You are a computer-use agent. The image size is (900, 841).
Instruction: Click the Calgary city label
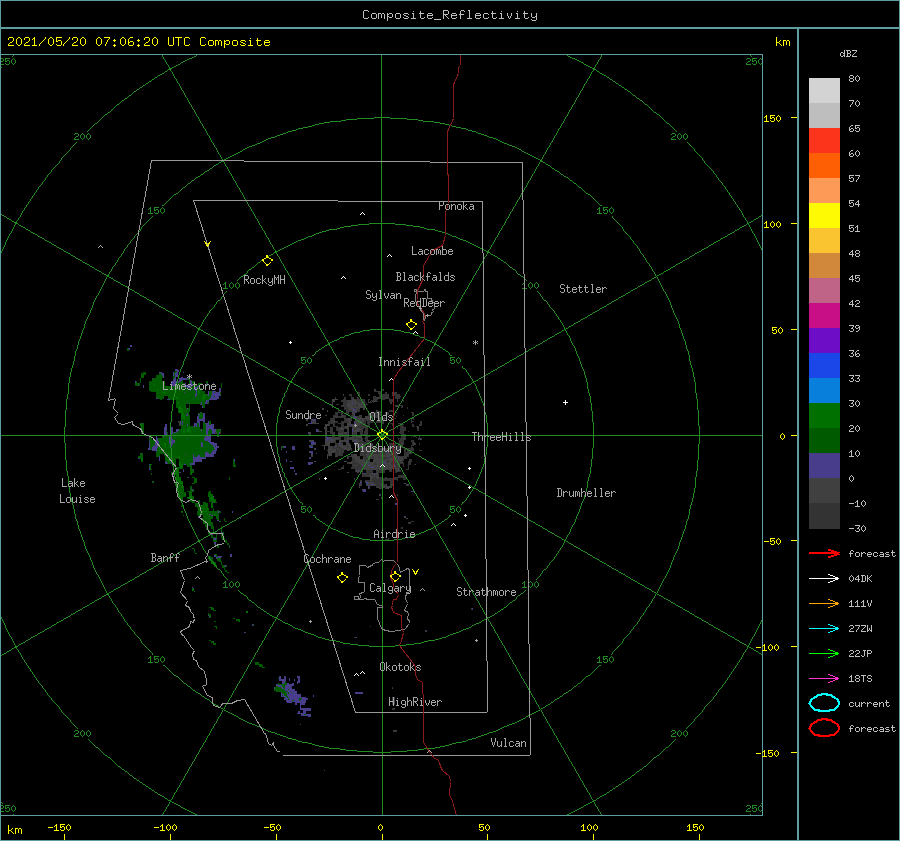[x=390, y=588]
